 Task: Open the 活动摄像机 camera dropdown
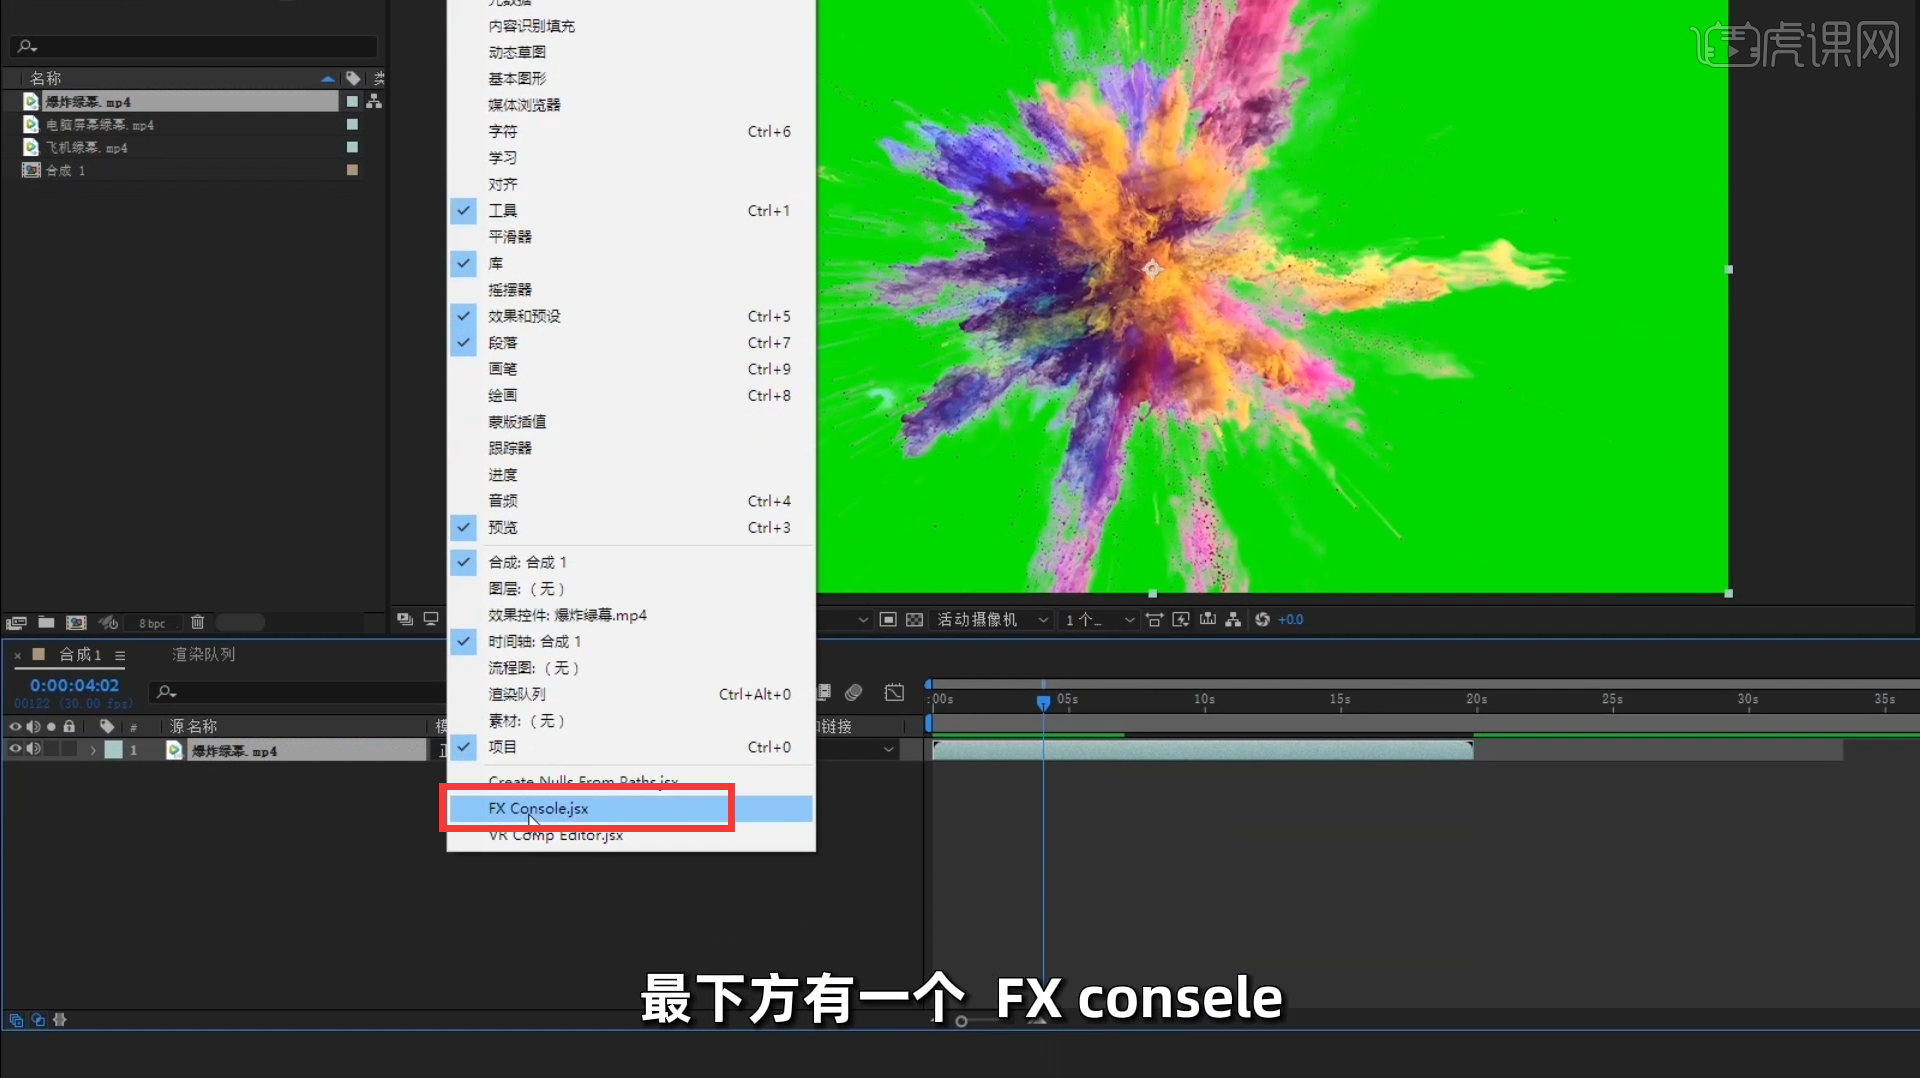991,619
